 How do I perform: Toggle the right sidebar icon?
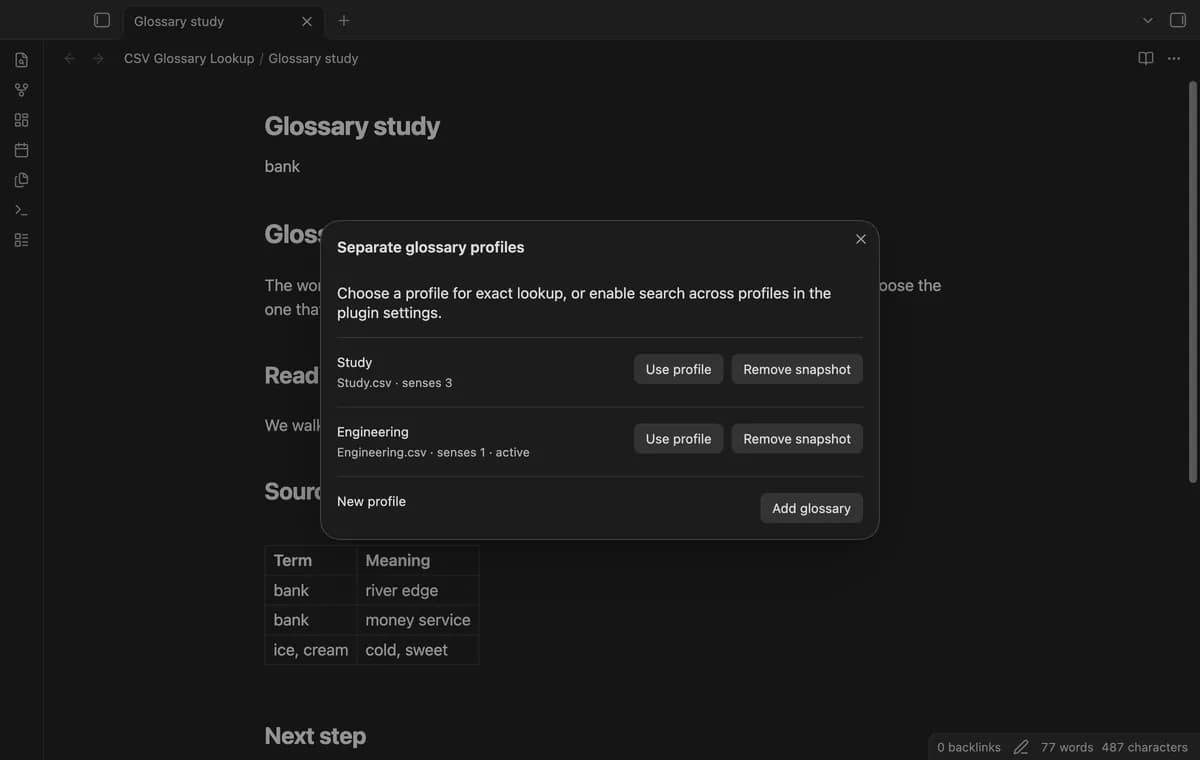(x=1177, y=20)
